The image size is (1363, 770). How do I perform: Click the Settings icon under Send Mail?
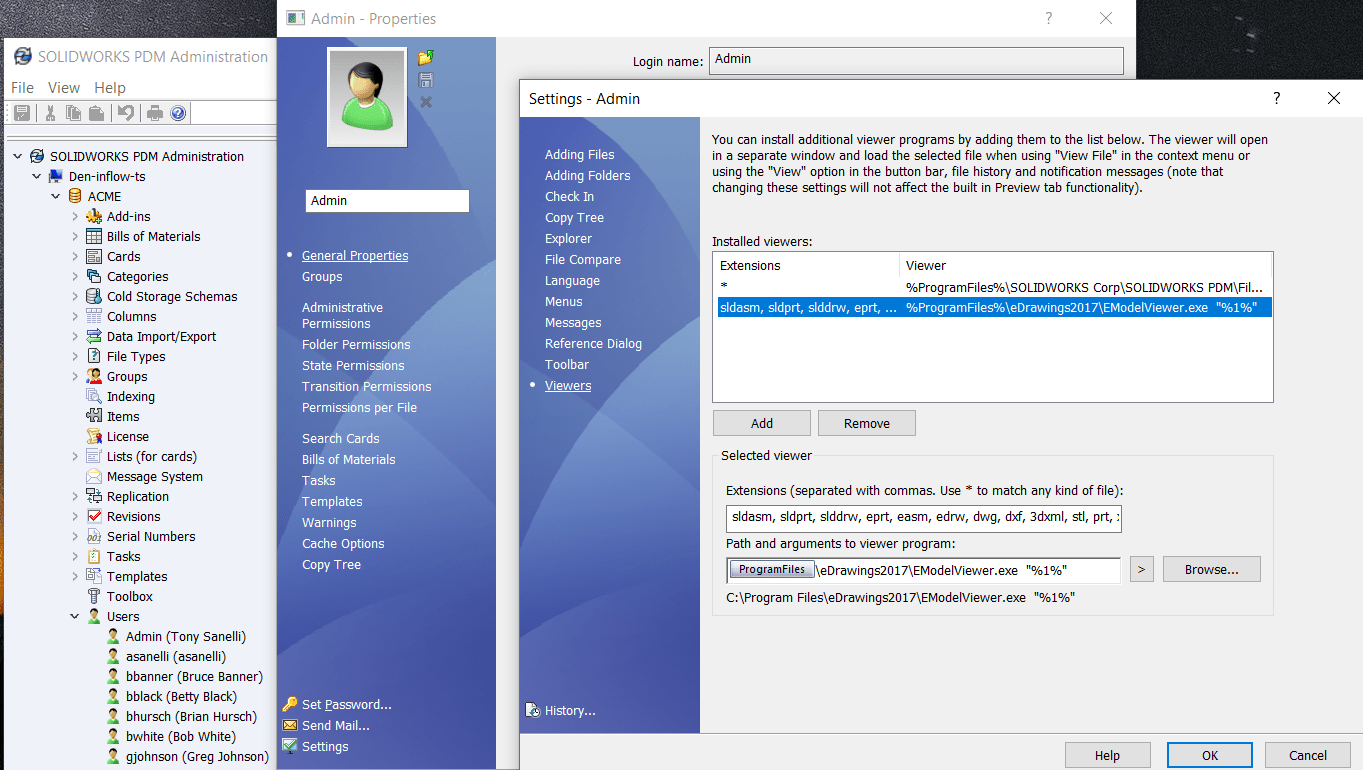[x=290, y=746]
